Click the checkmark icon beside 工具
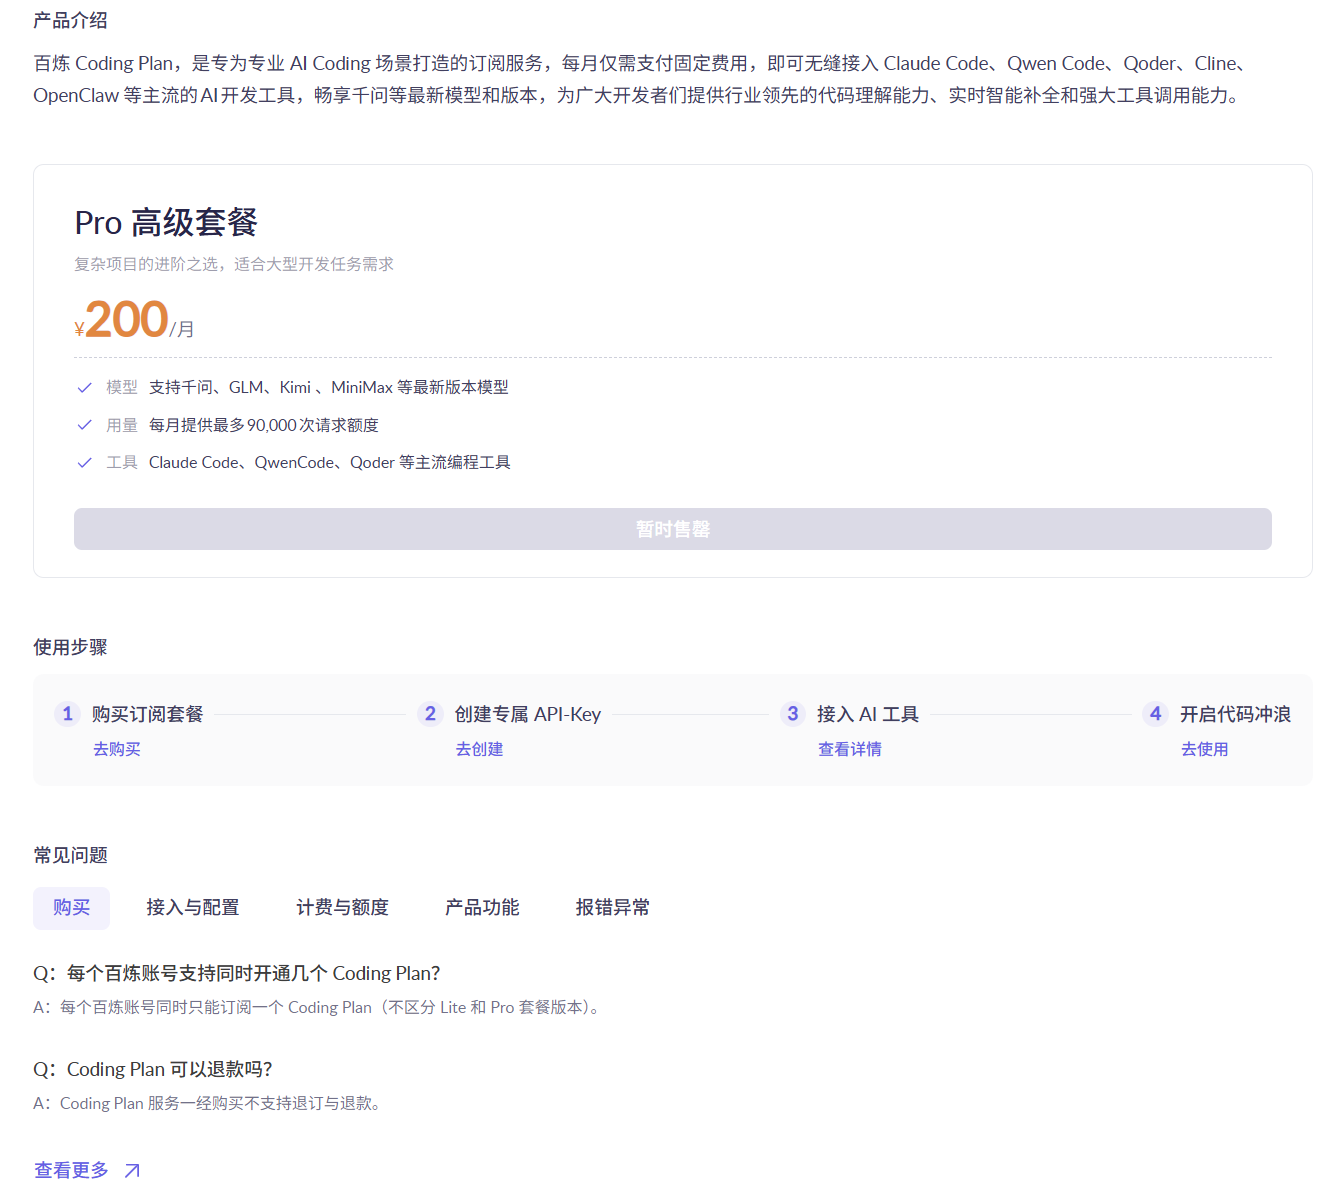 pos(85,462)
